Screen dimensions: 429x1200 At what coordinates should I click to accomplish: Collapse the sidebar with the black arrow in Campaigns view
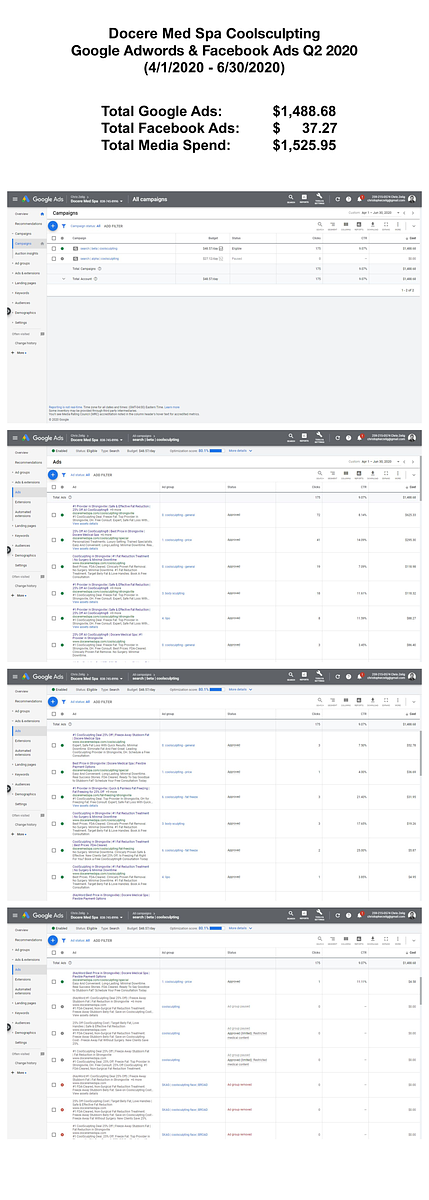pos(8,312)
